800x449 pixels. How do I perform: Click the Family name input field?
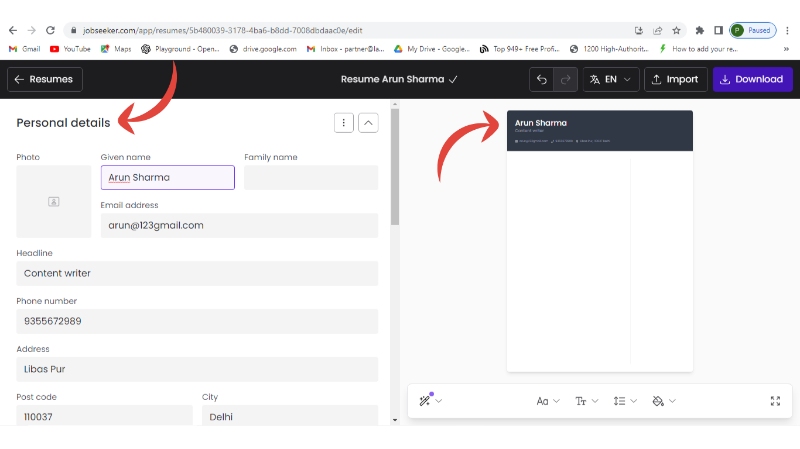[310, 178]
